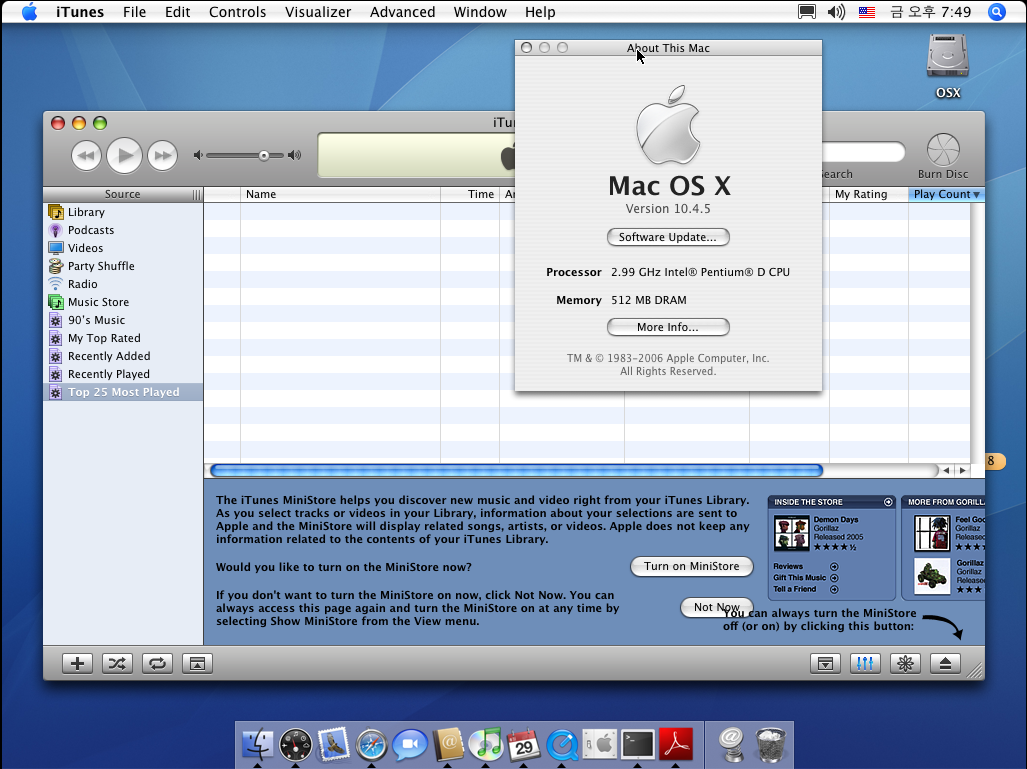Click the iTunes horizontal scrollbar thumb
The width and height of the screenshot is (1027, 769).
516,470
